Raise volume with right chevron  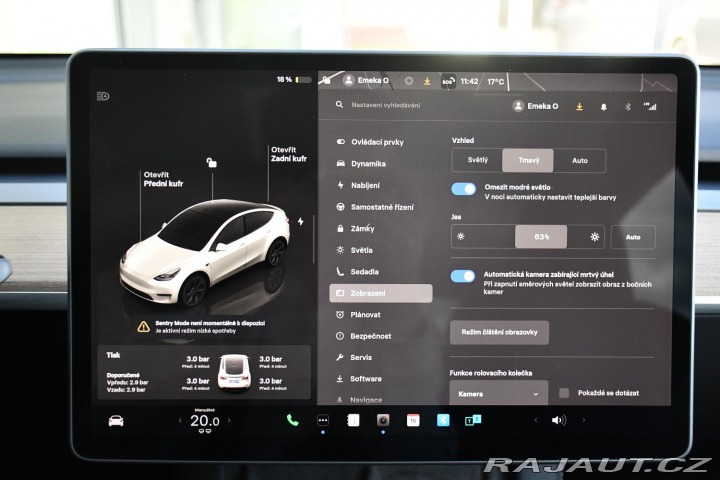click(x=584, y=420)
